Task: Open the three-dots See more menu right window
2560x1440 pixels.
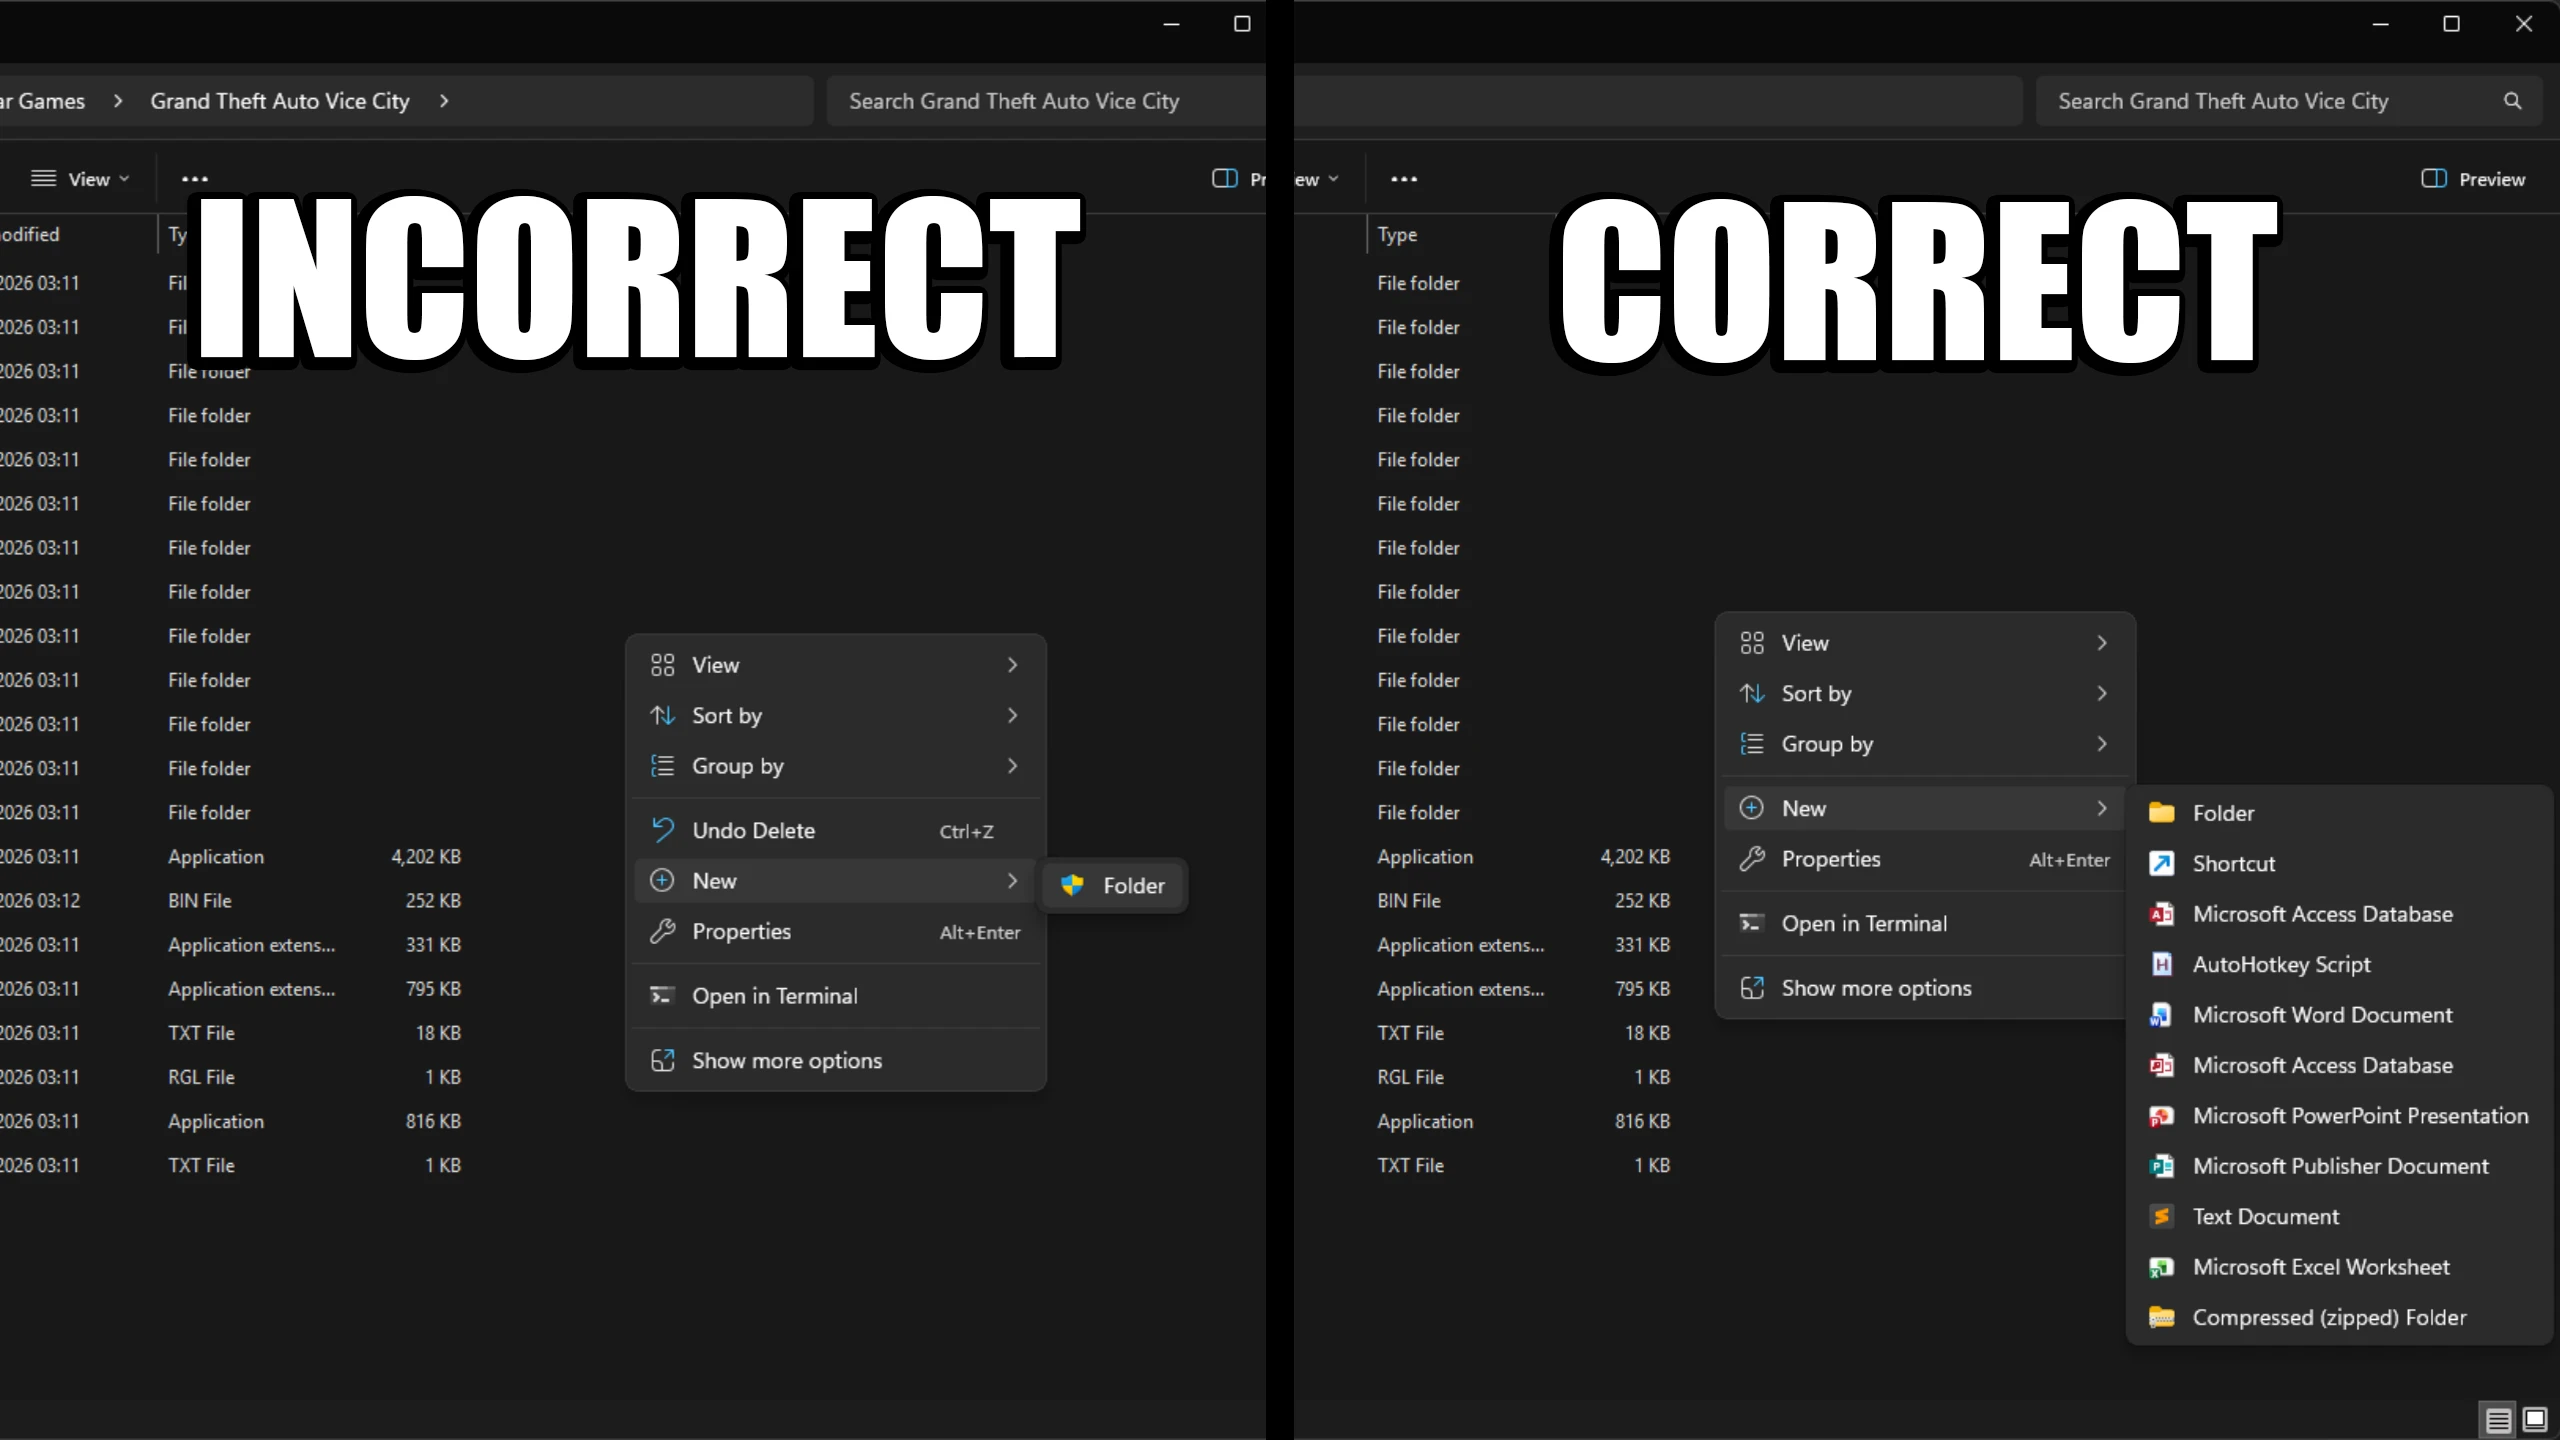Action: click(x=1403, y=179)
